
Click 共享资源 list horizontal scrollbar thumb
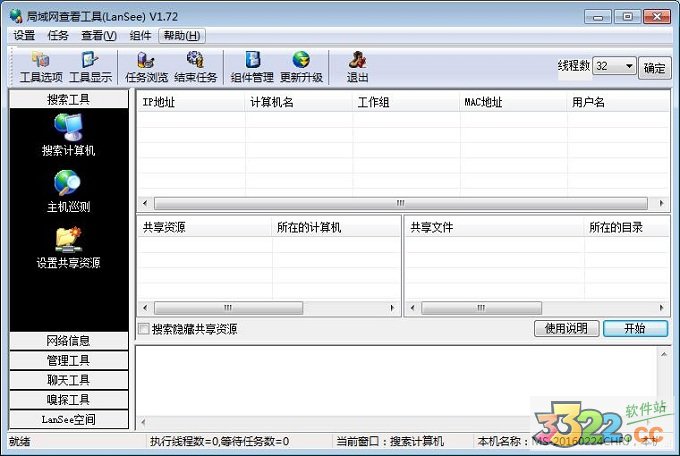(x=229, y=308)
